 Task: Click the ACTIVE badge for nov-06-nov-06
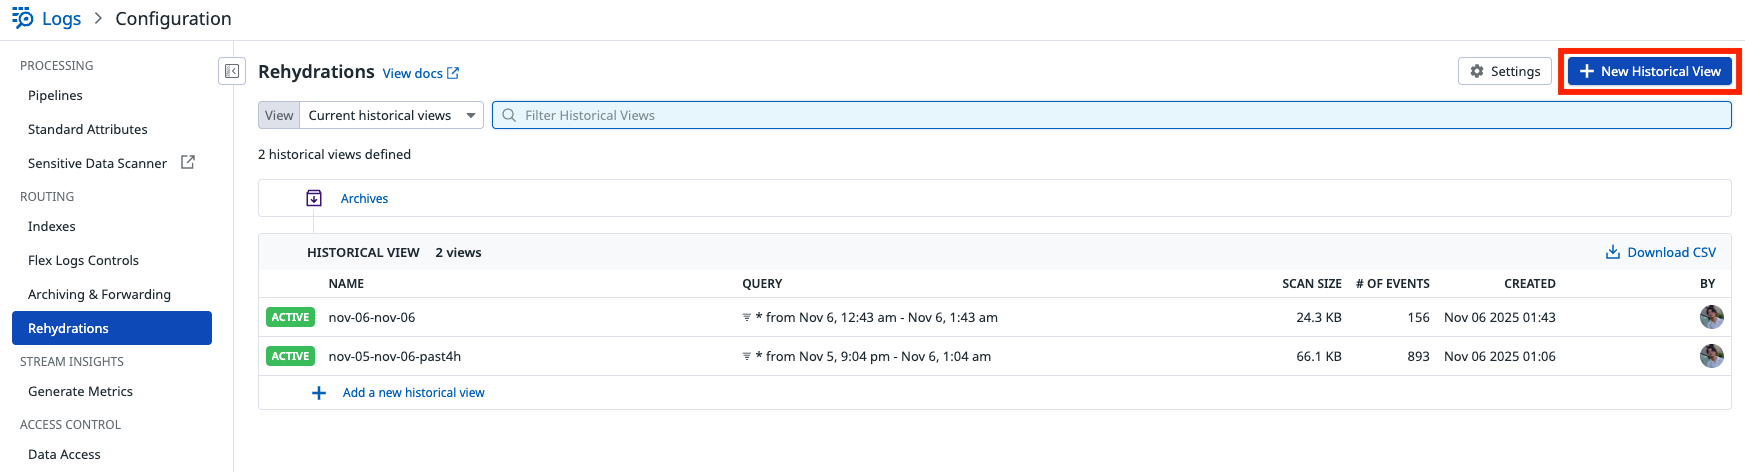point(290,317)
